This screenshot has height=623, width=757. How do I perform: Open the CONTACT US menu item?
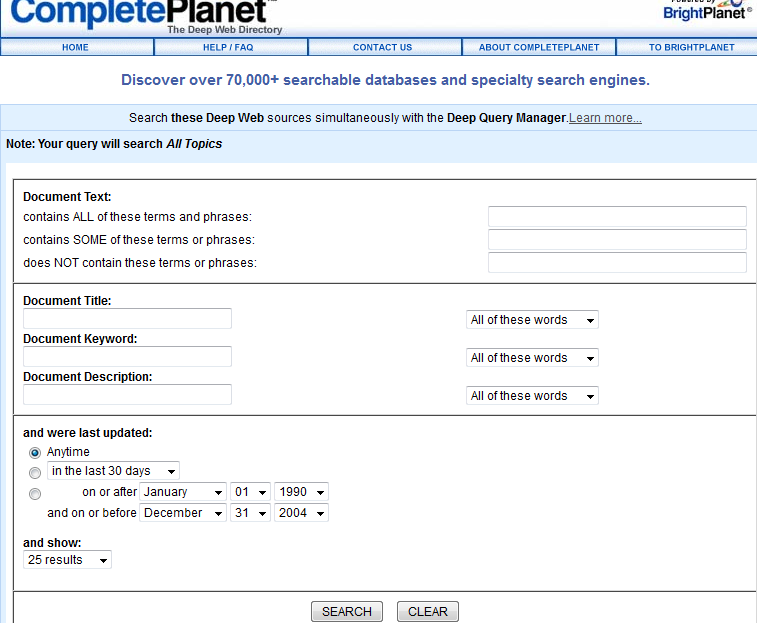pos(382,47)
